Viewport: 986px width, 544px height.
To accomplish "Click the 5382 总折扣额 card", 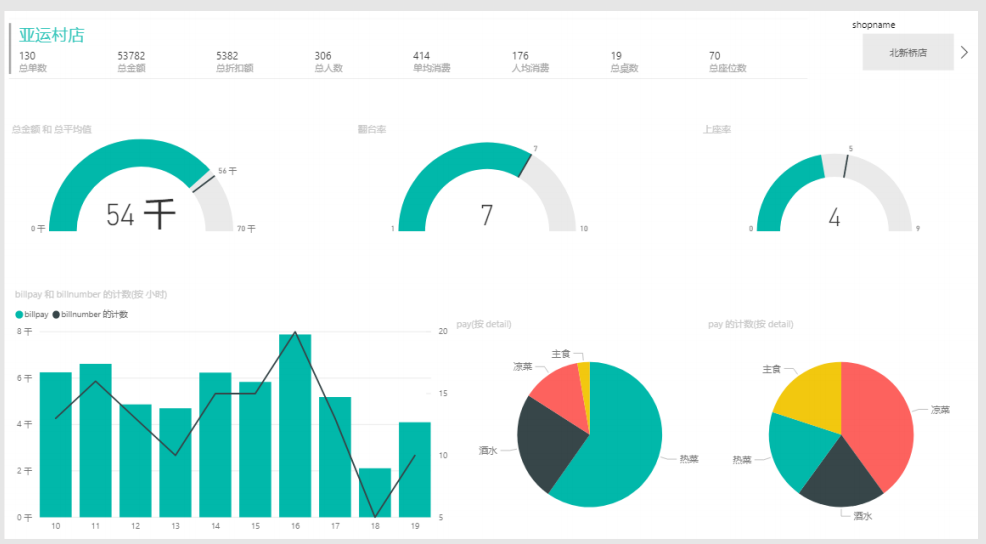I will [234, 62].
